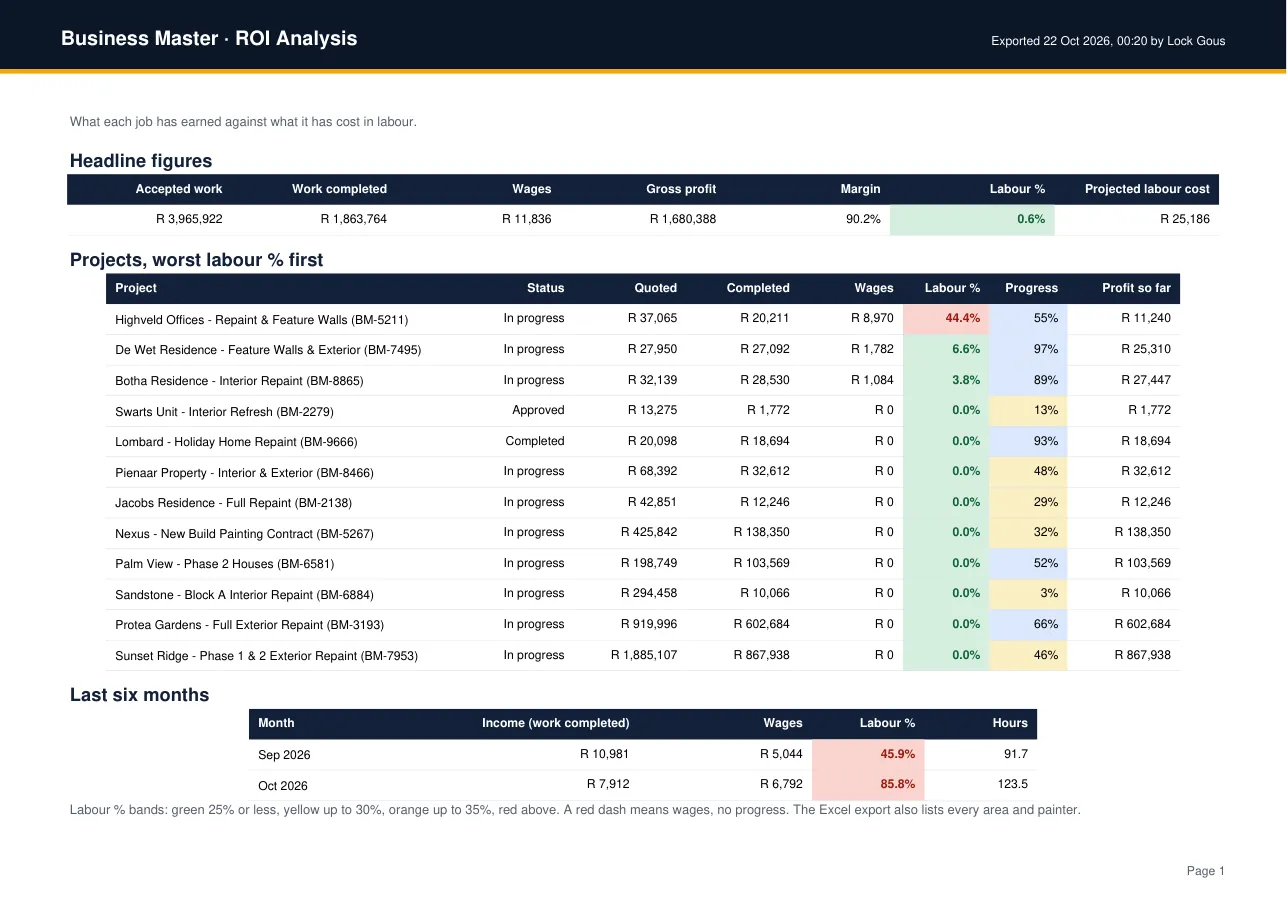
Task: Select the Projected labour cost value R 25,186
Action: coord(1184,219)
